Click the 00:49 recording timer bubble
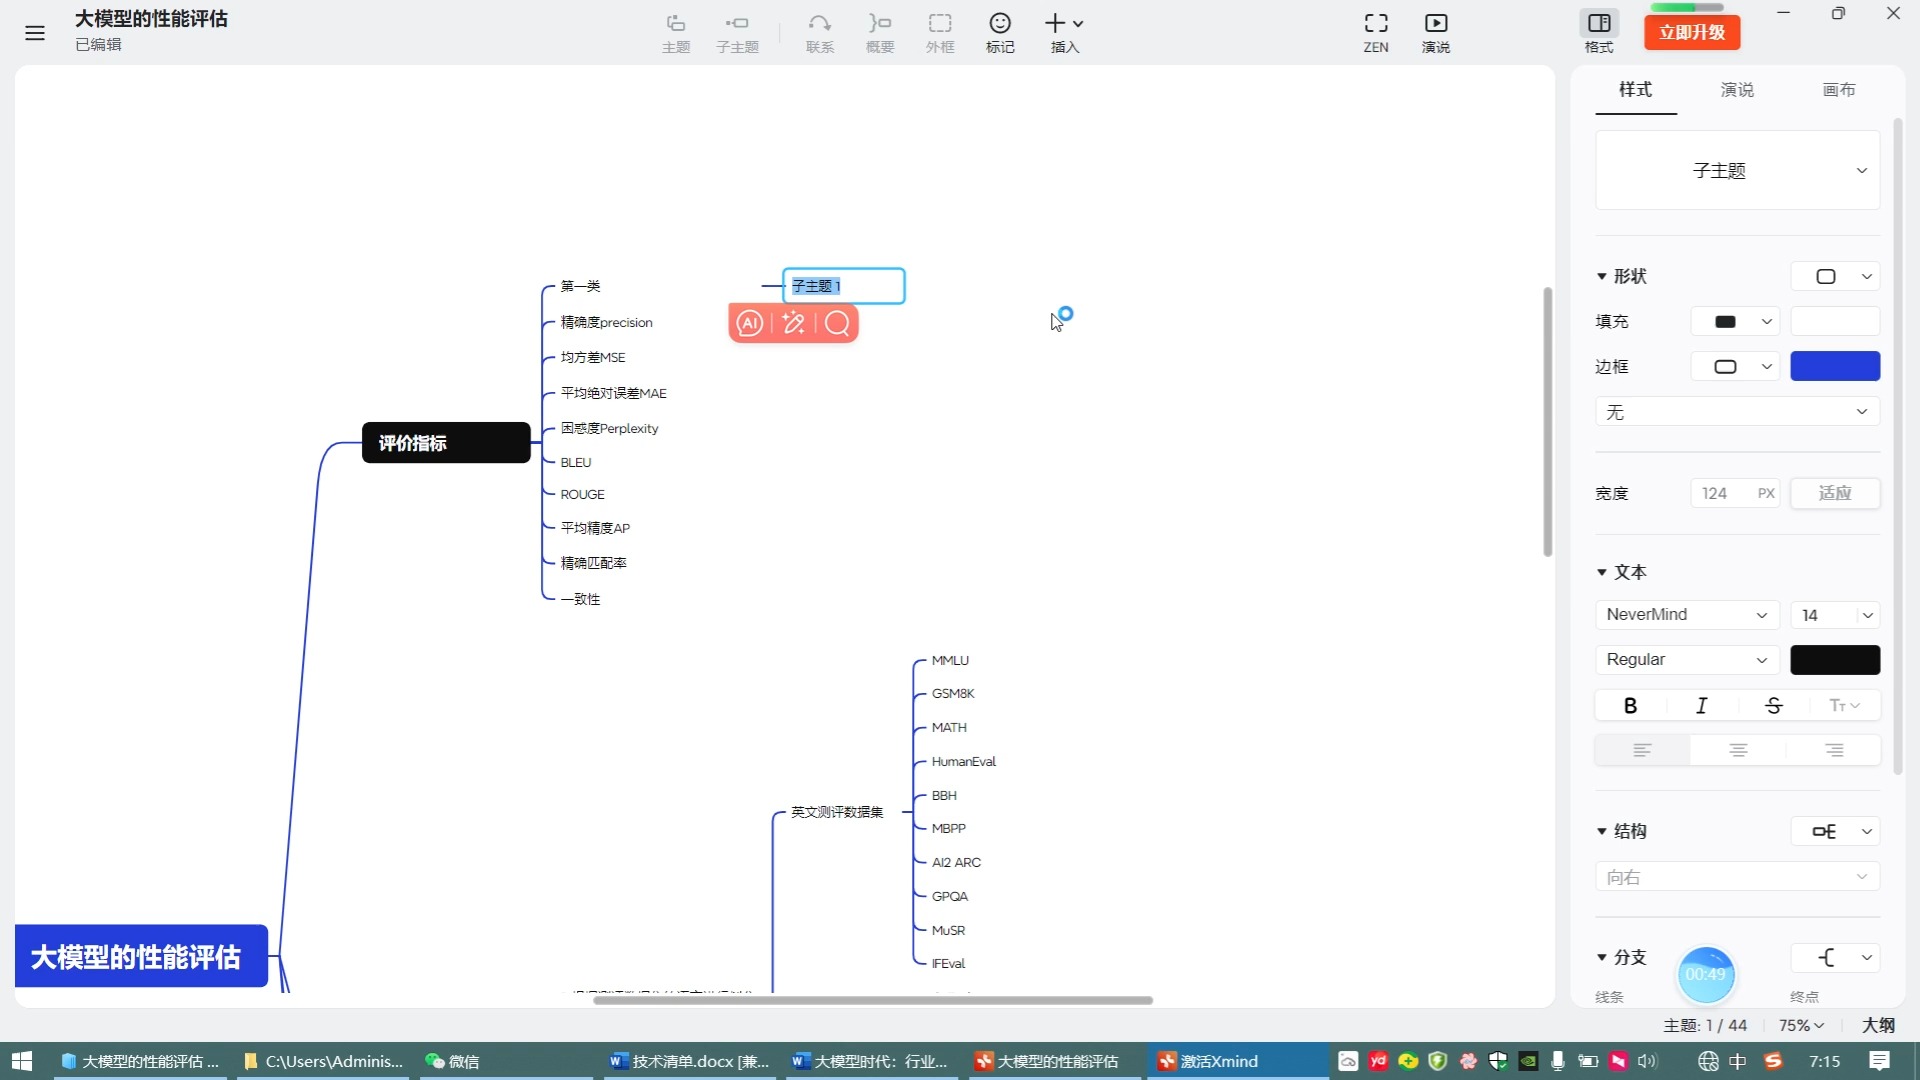This screenshot has width=1920, height=1080. 1706,975
